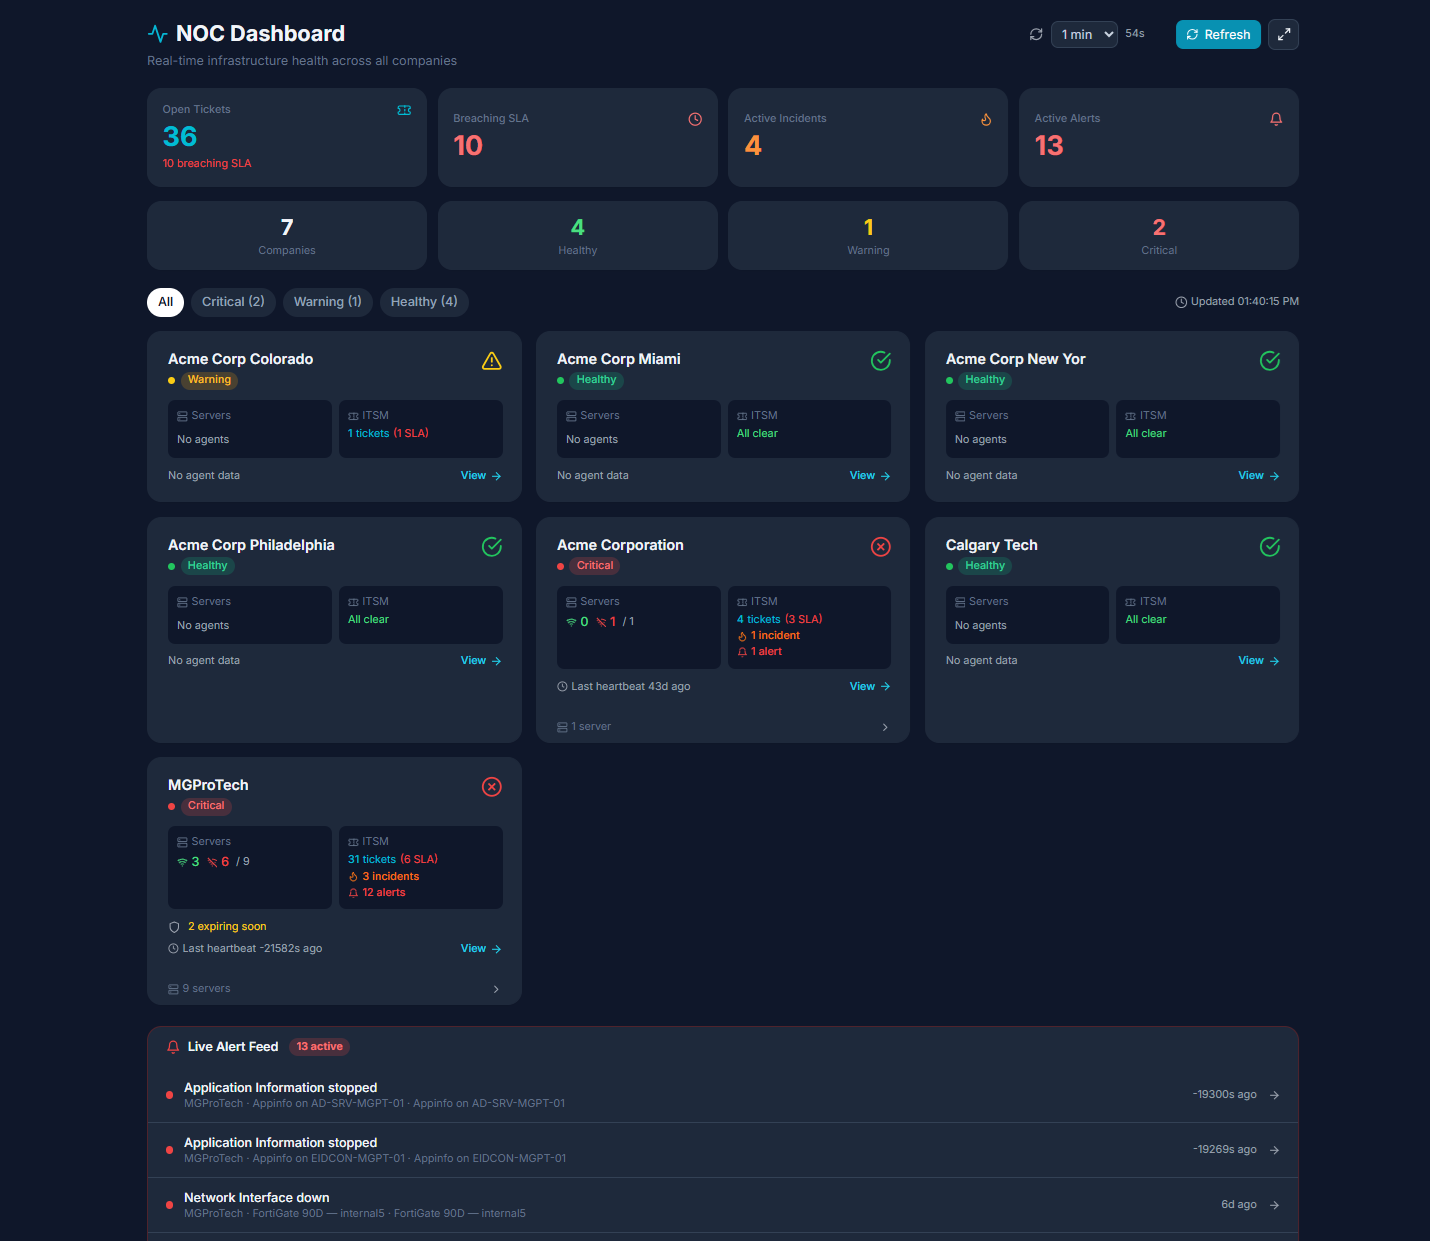Click flame '3 incidents' in MGProTech

(383, 877)
